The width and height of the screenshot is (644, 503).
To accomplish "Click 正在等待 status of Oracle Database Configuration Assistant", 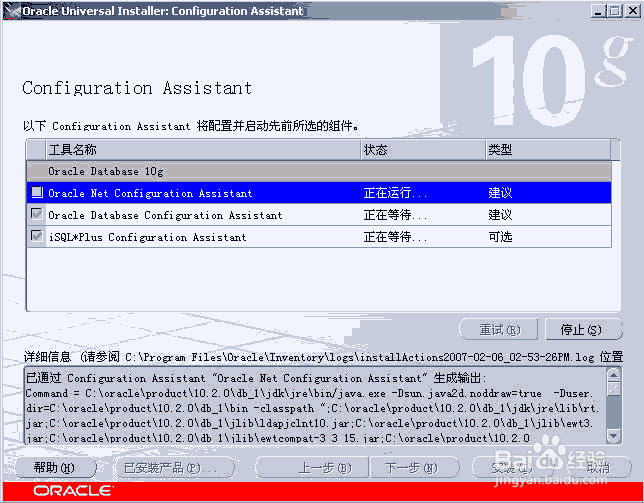I will (x=423, y=215).
